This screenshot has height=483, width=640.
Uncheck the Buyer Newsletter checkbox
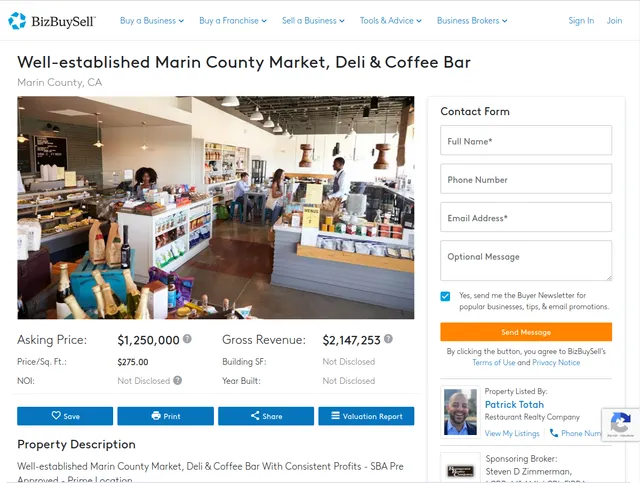click(x=445, y=296)
